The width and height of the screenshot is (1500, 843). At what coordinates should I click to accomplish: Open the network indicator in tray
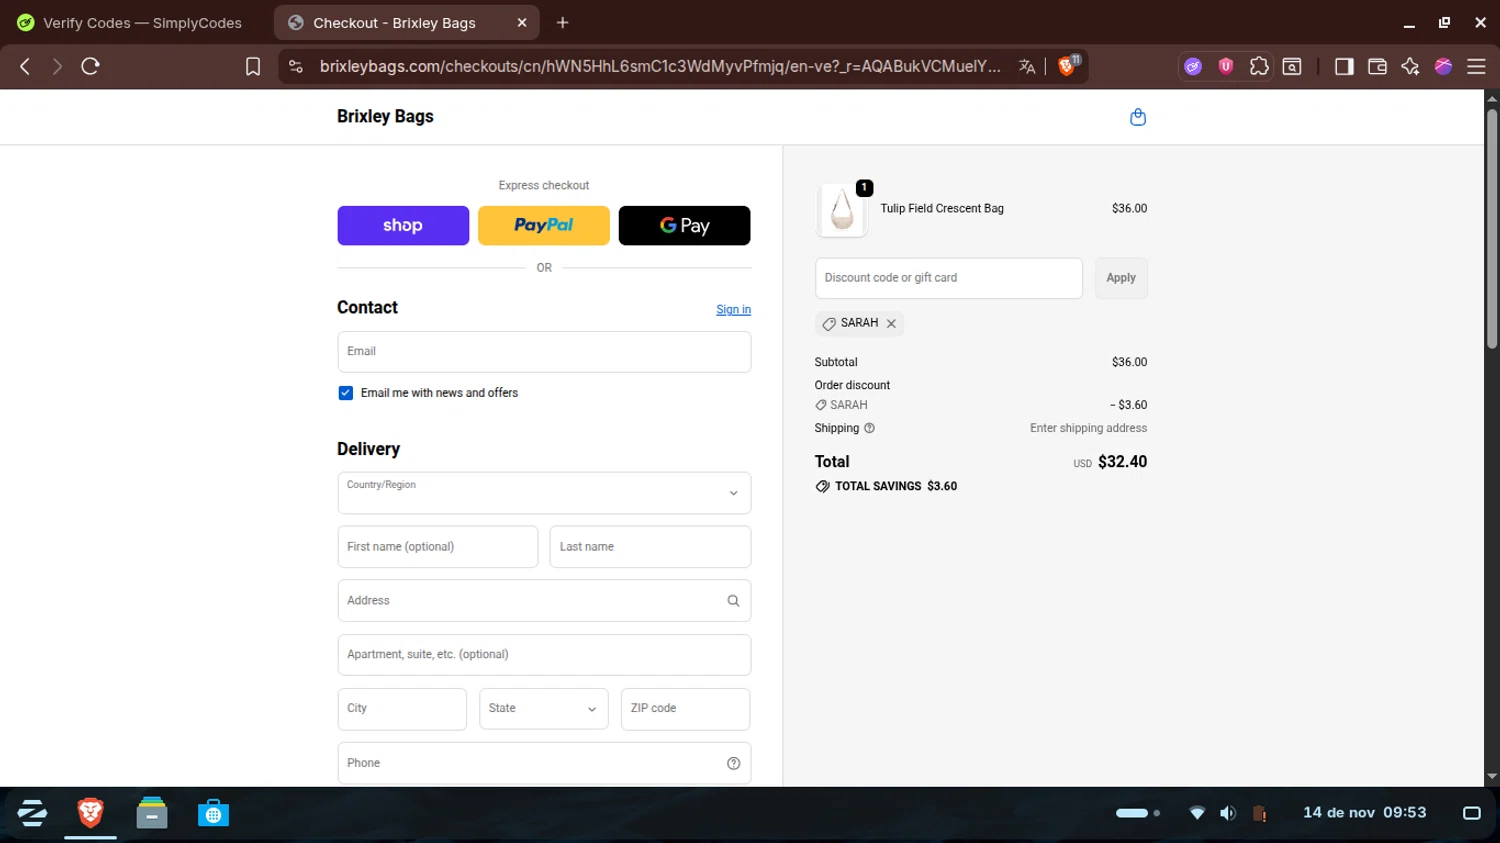coord(1197,813)
